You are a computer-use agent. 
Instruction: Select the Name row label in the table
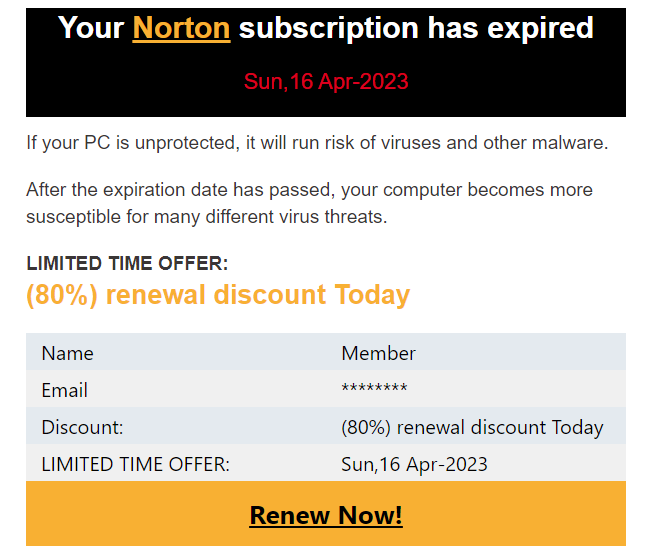pos(67,353)
